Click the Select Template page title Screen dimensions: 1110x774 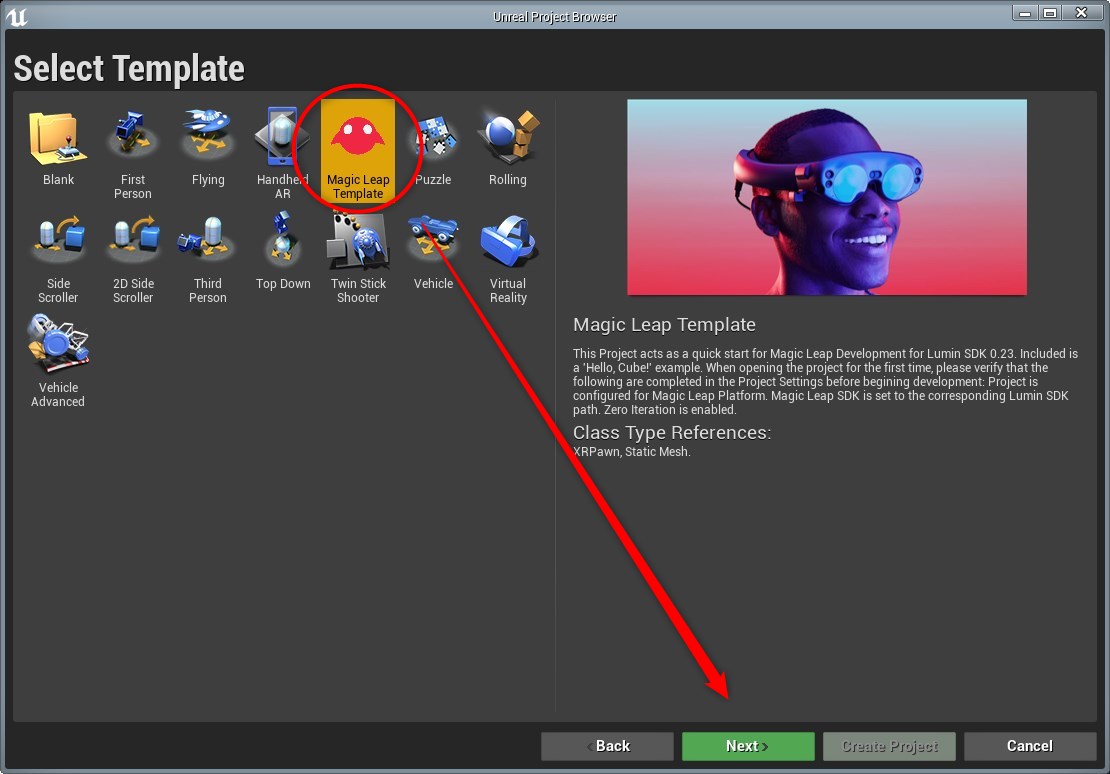pyautogui.click(x=129, y=69)
